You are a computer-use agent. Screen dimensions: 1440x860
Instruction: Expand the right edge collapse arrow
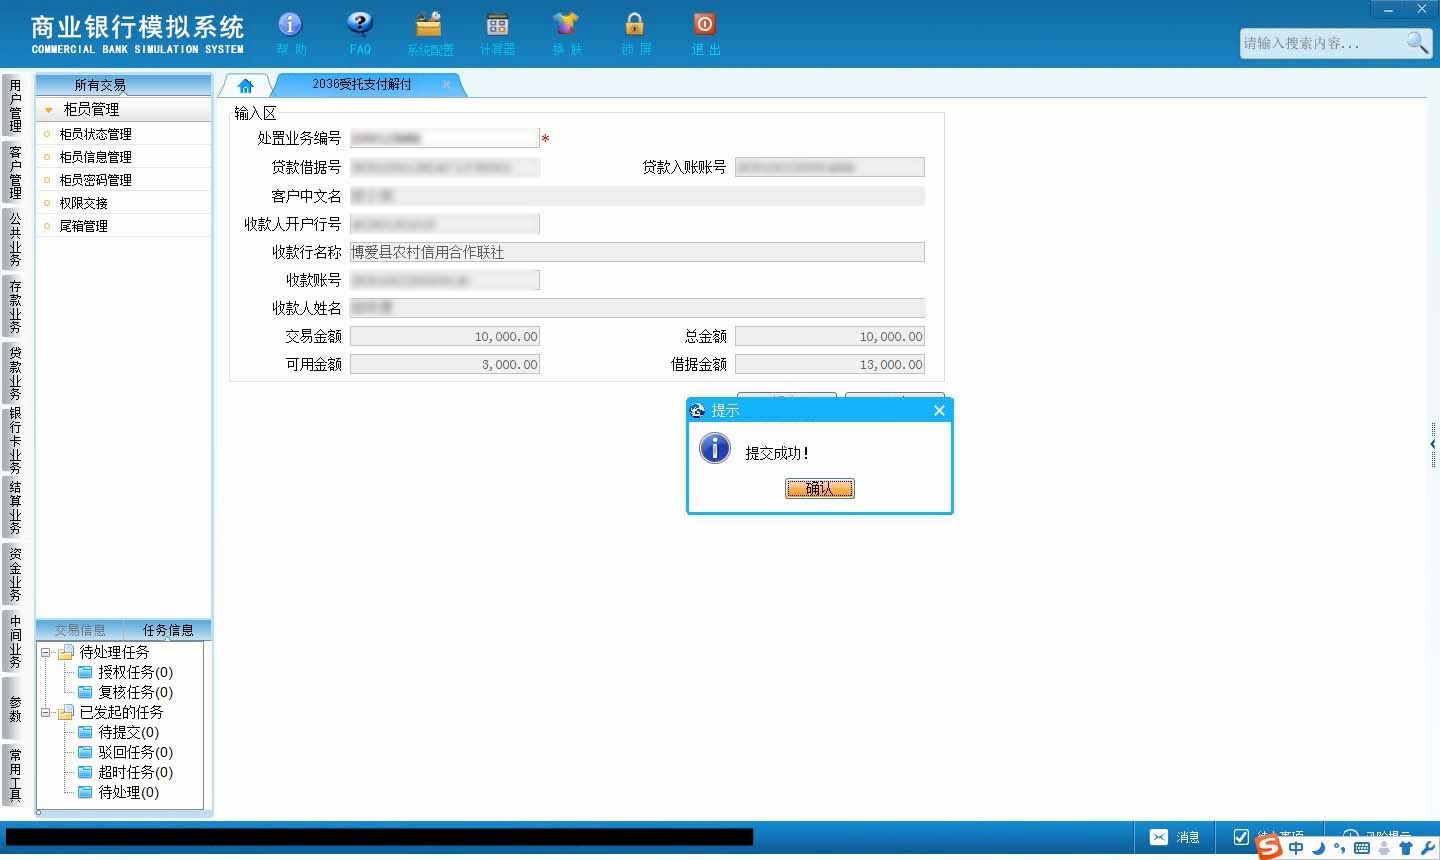coord(1433,444)
